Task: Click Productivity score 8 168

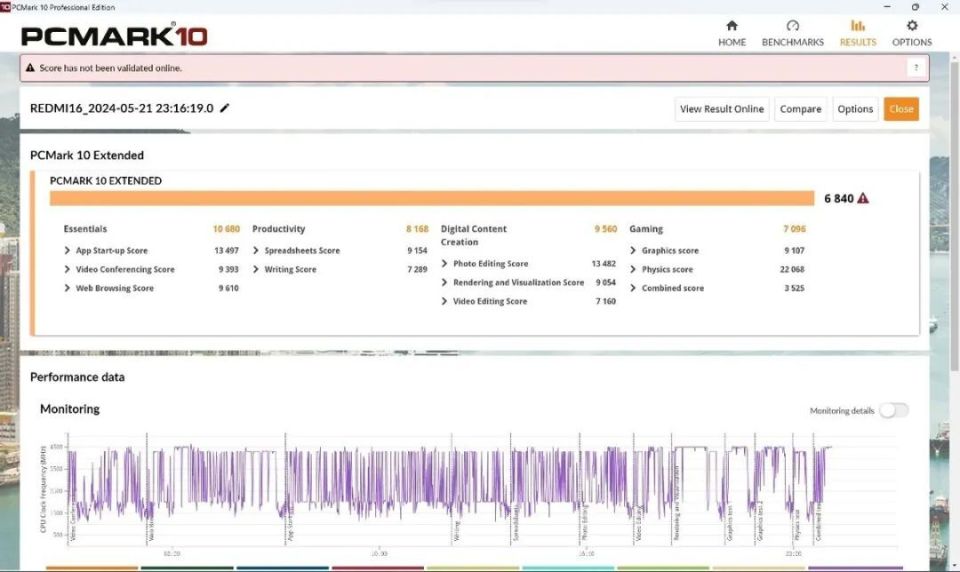Action: 417,229
